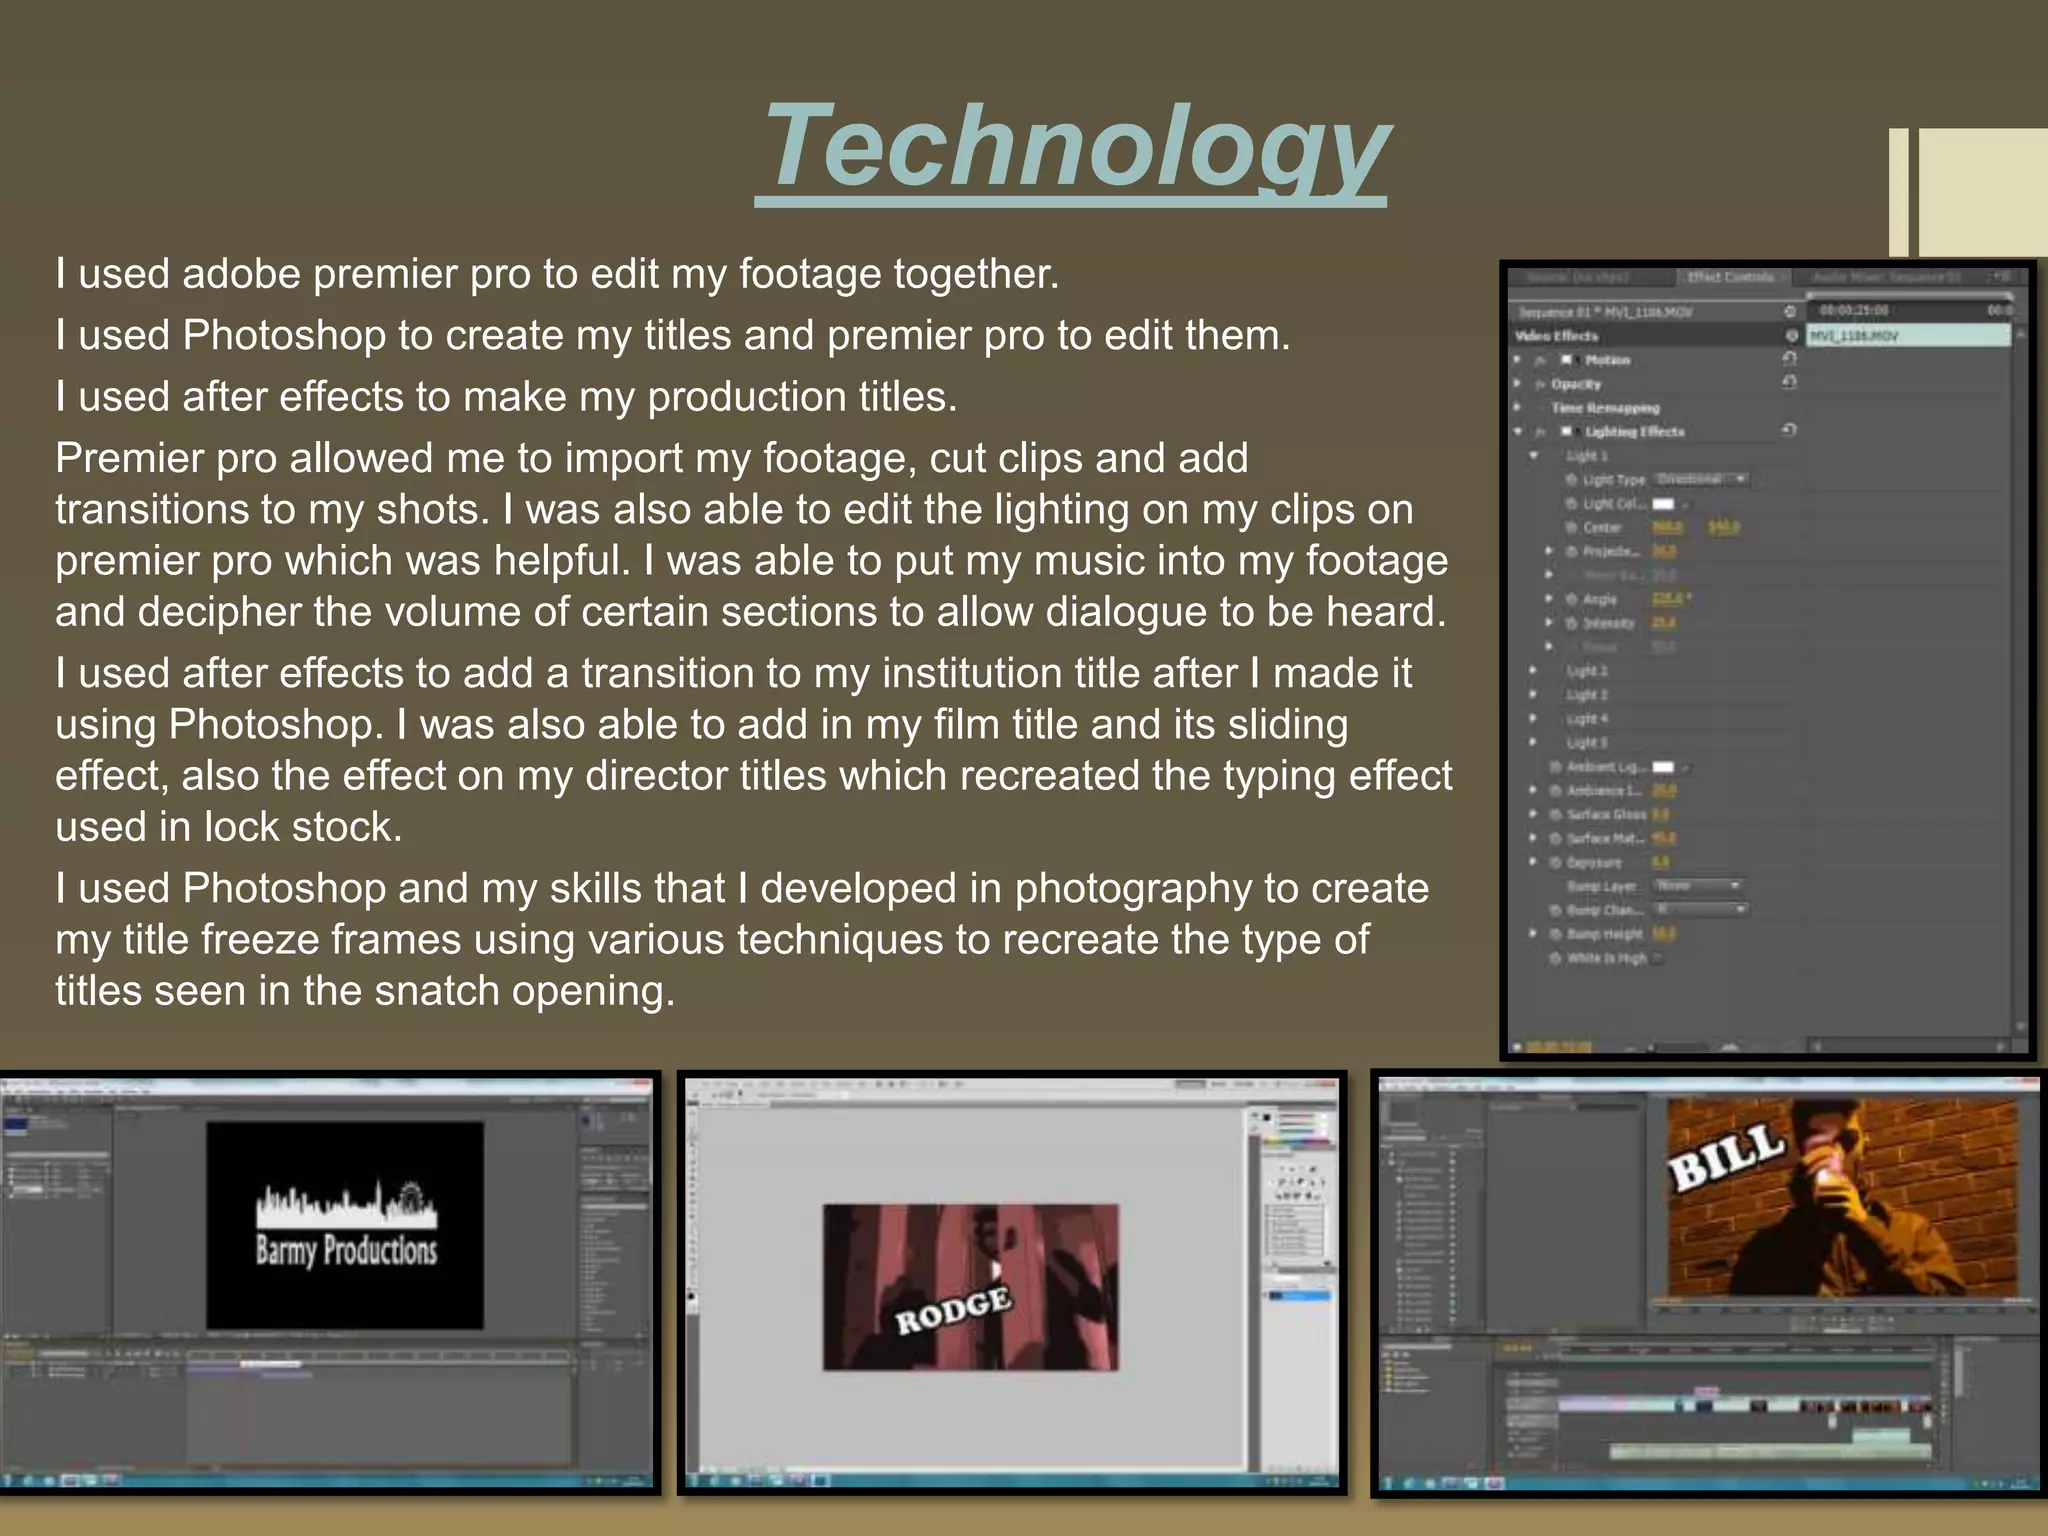Expand the Intensity property slider
2048x1536 pixels.
tap(1549, 622)
